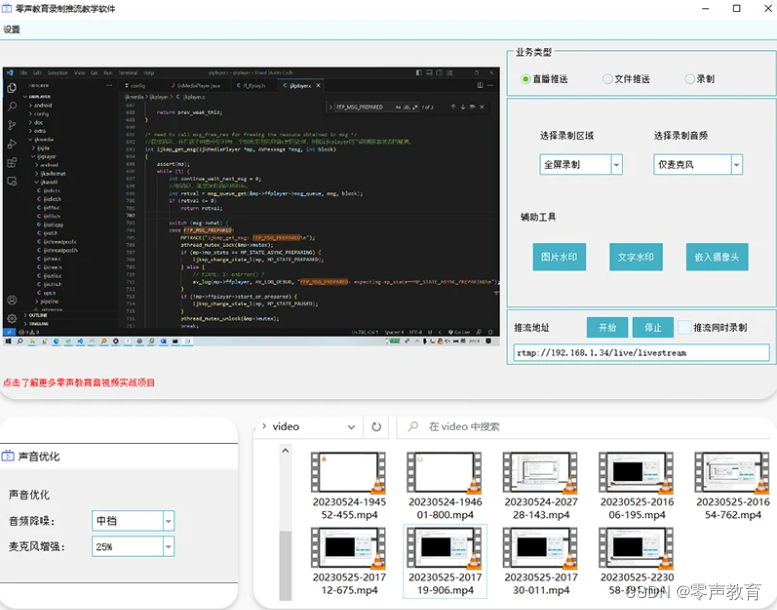Open the Help menu in VS Code preview
777x610 pixels.
tap(149, 73)
